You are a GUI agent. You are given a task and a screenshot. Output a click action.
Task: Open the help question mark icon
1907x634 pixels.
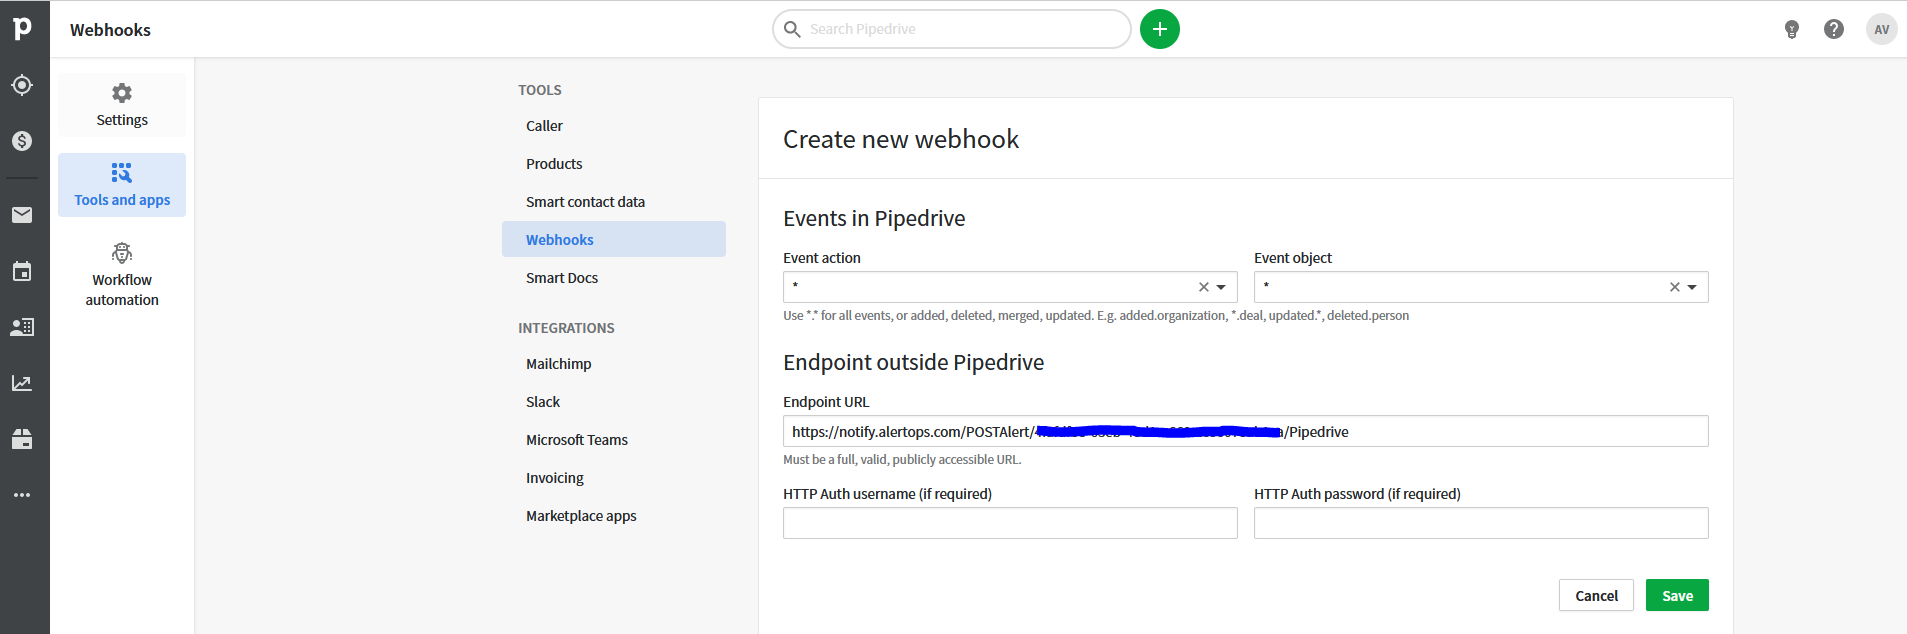click(1833, 29)
